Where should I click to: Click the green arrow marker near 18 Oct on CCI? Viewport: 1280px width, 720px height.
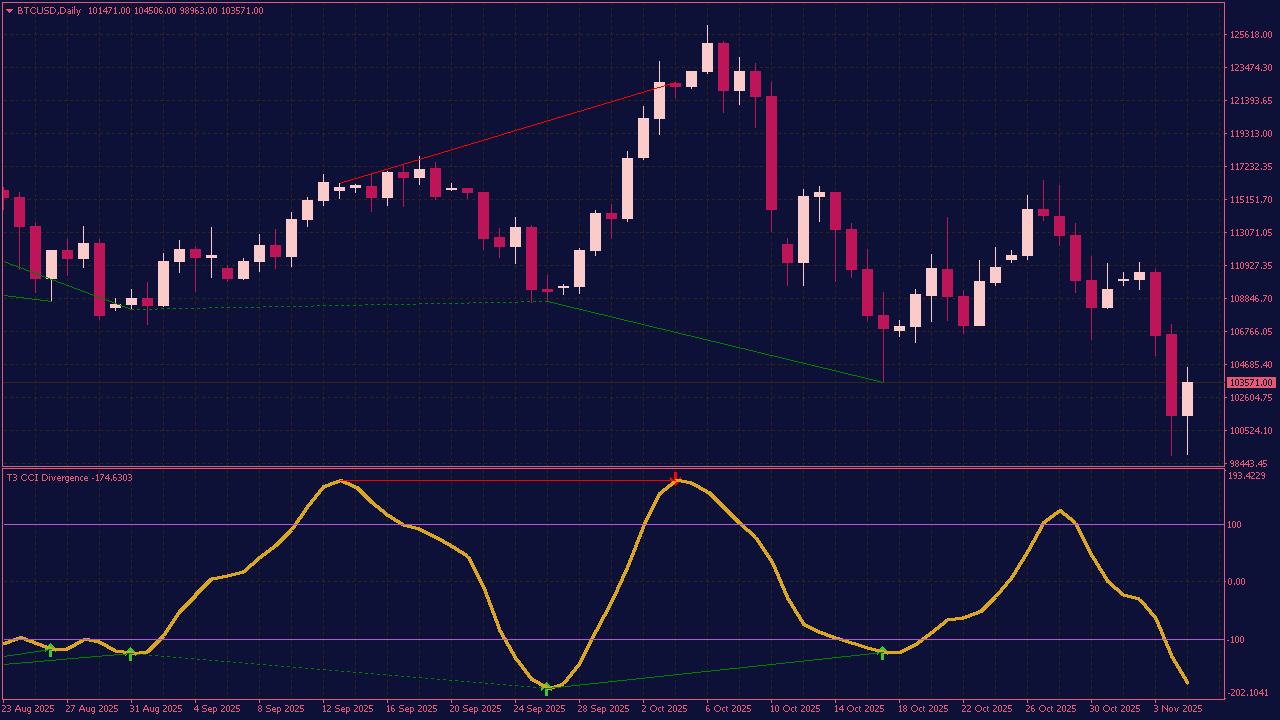[882, 651]
